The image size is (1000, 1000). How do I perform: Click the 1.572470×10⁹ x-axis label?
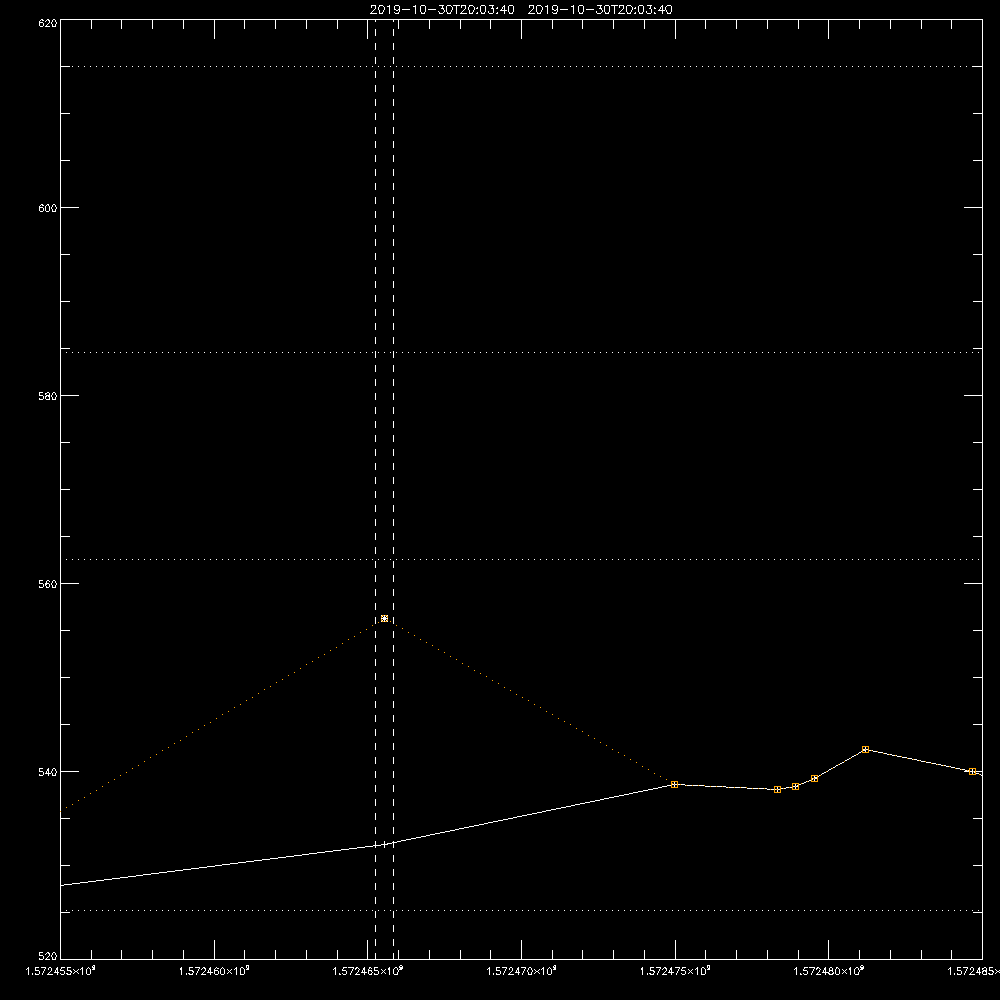point(522,971)
